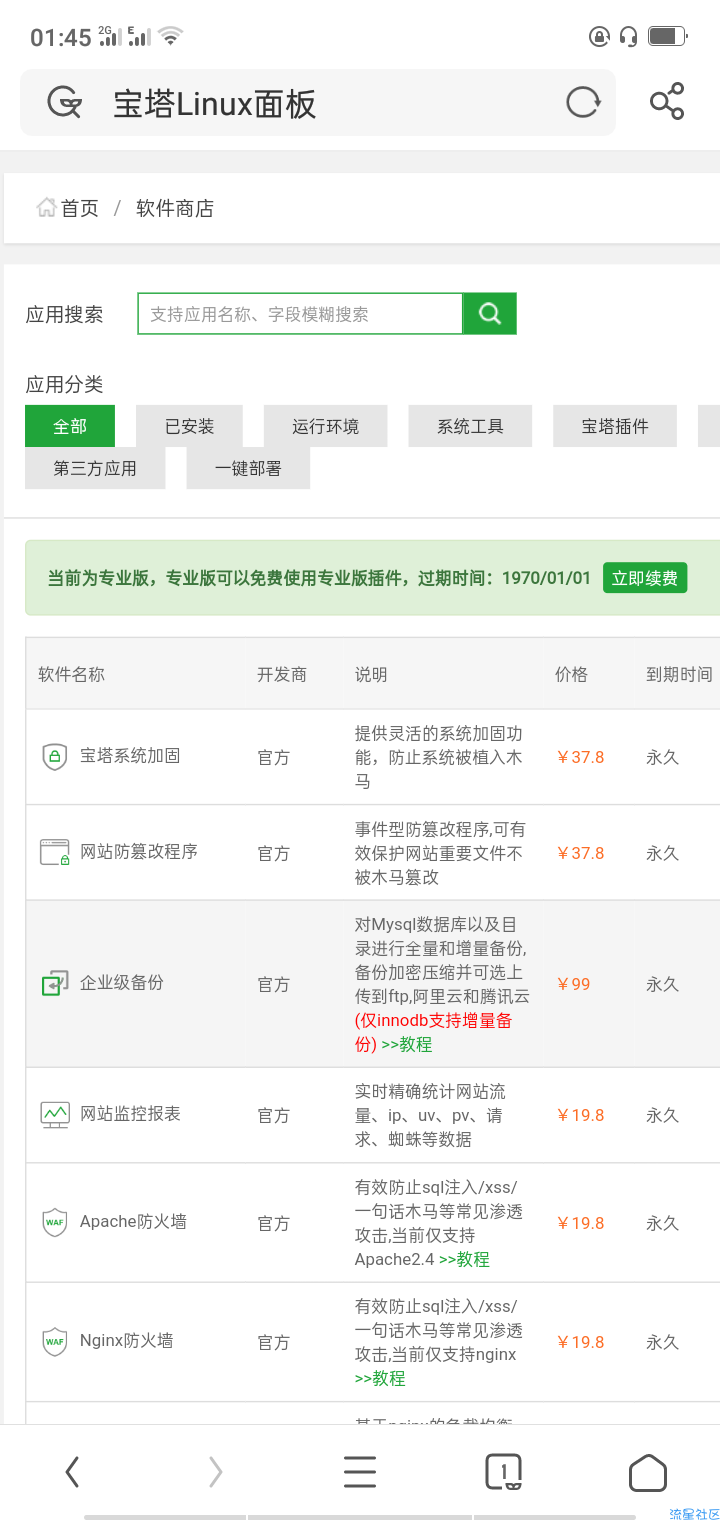This screenshot has height=1520, width=720.
Task: Click the 说明 column header
Action: (x=371, y=674)
